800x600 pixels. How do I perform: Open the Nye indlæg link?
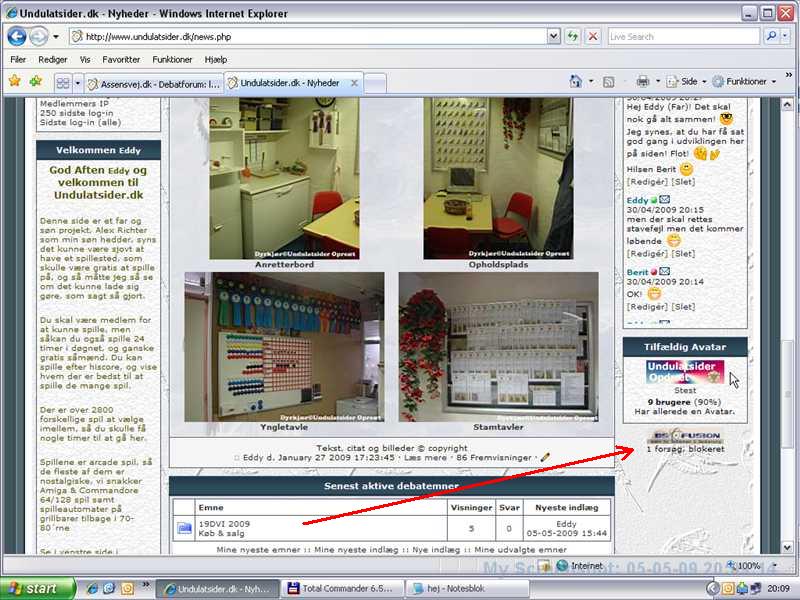(x=436, y=549)
